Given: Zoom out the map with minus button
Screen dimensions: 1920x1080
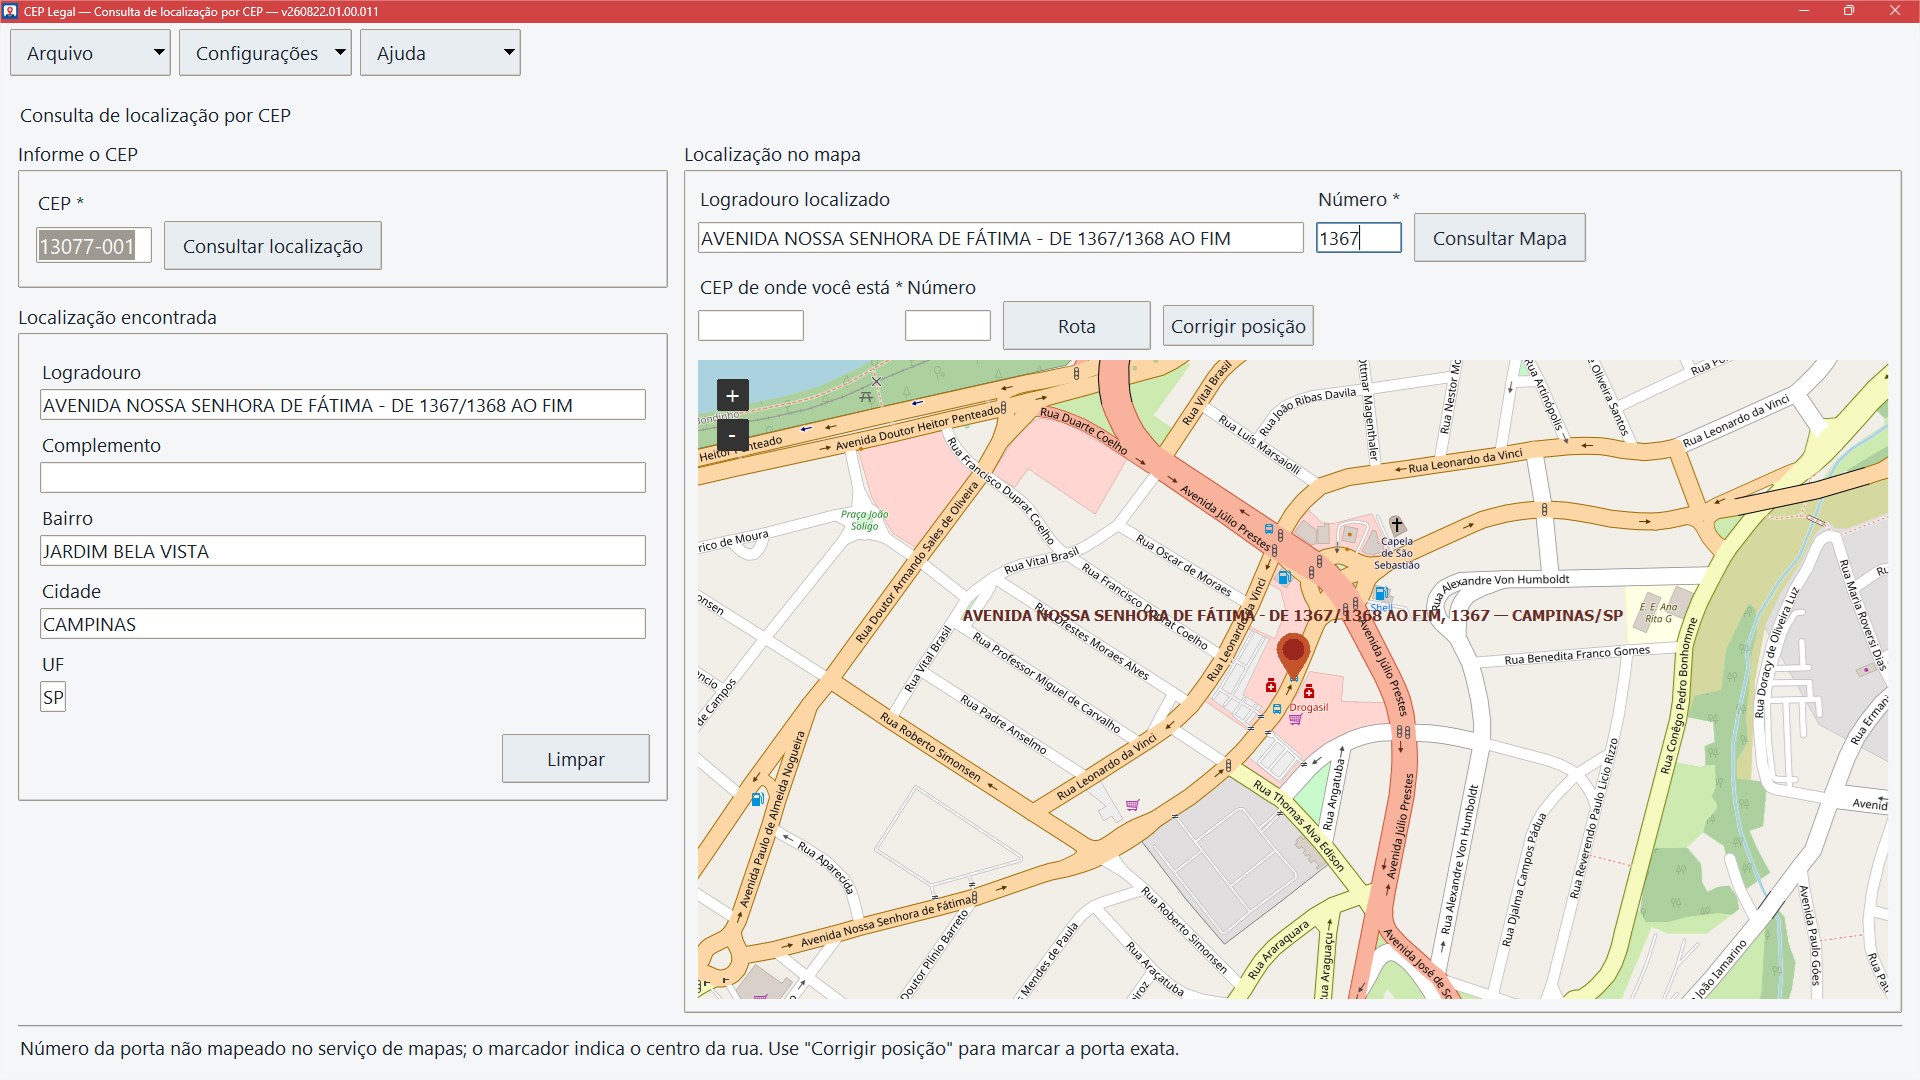Looking at the screenshot, I should 732,435.
